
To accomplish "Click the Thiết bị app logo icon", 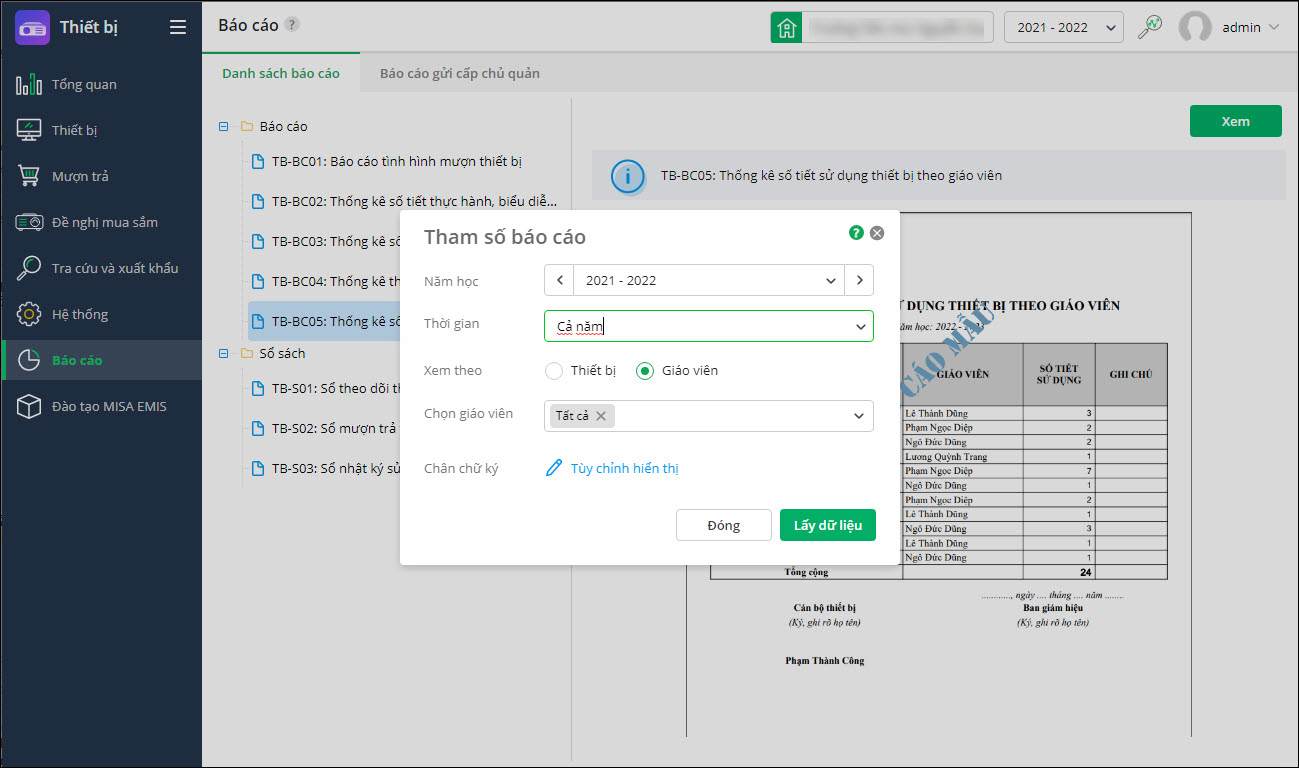I will [33, 27].
